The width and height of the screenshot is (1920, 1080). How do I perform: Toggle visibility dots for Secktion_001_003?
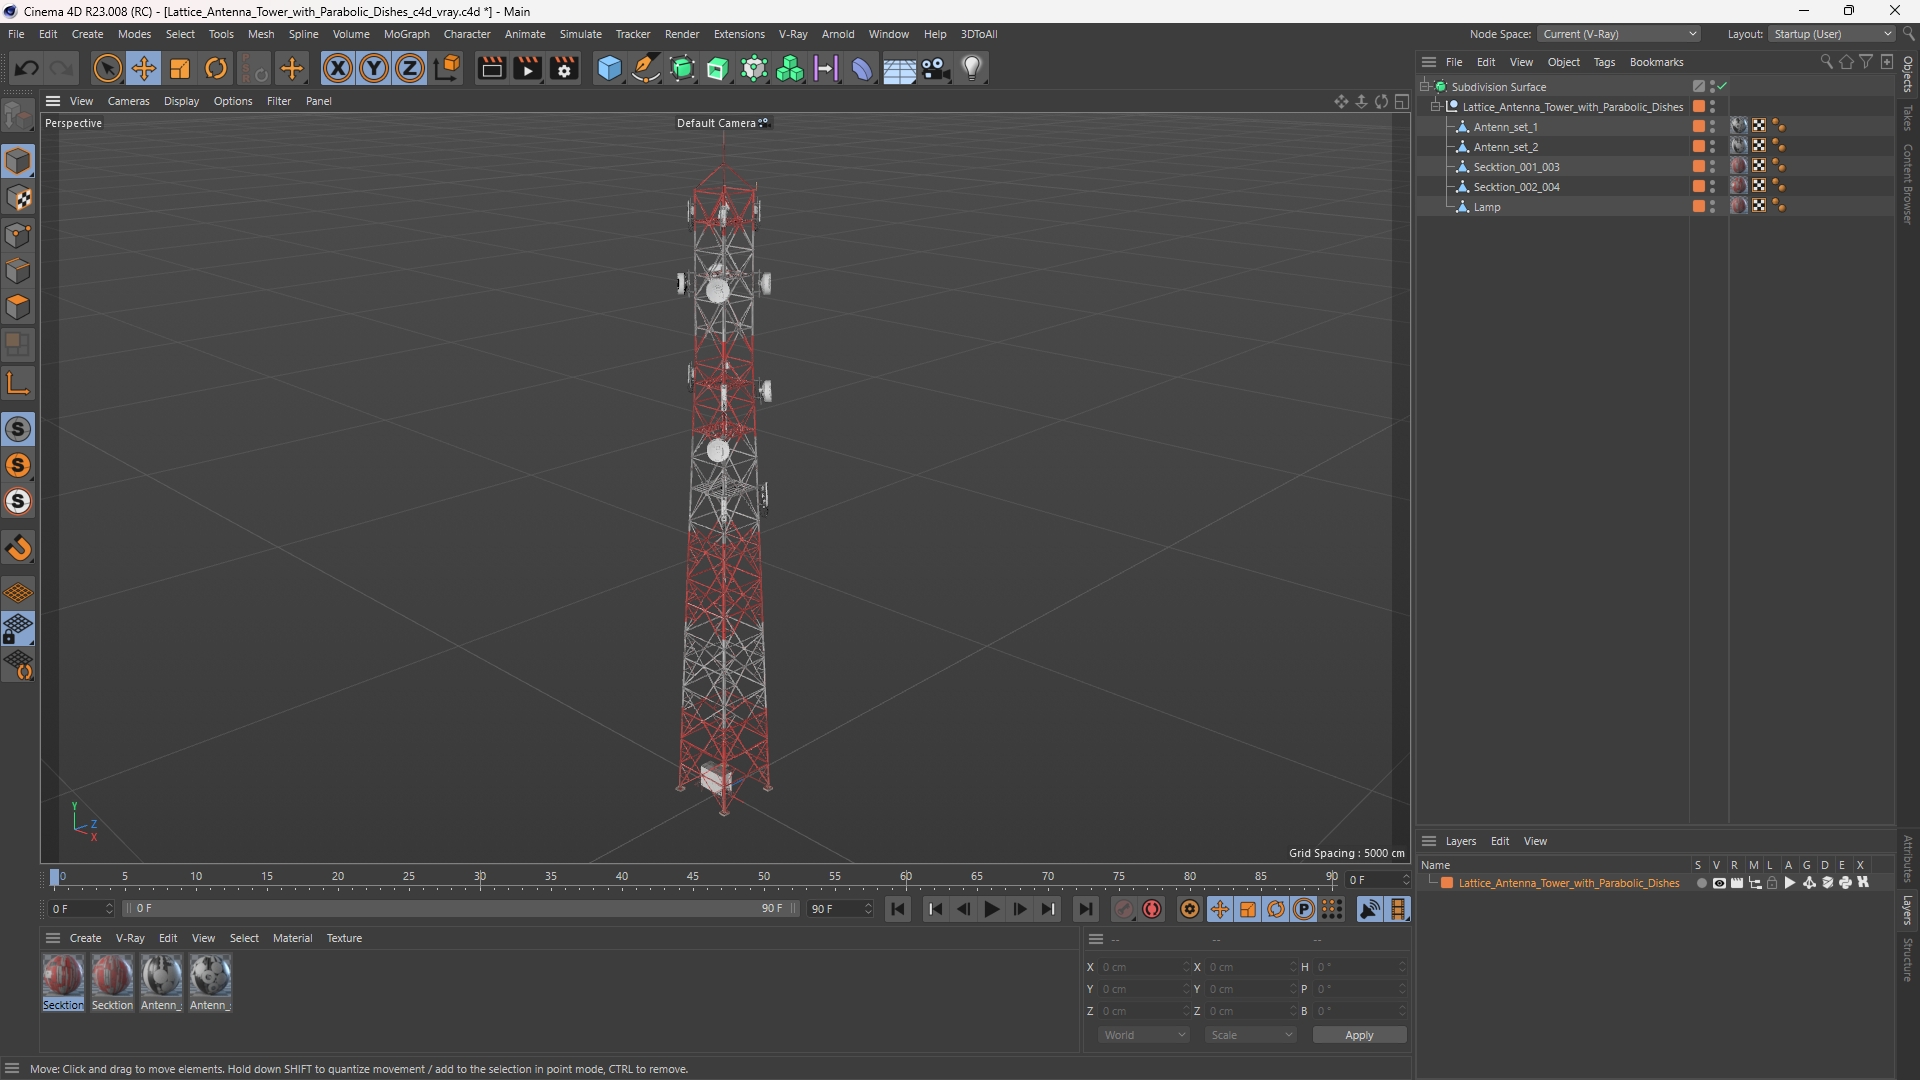tap(1712, 167)
